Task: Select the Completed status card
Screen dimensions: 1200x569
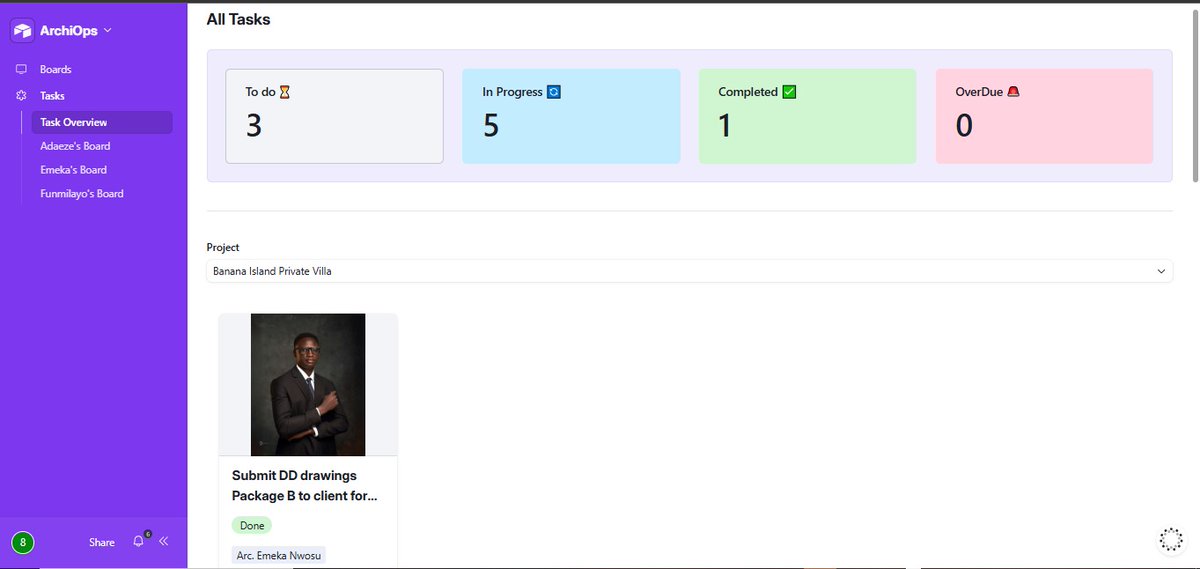Action: point(807,116)
